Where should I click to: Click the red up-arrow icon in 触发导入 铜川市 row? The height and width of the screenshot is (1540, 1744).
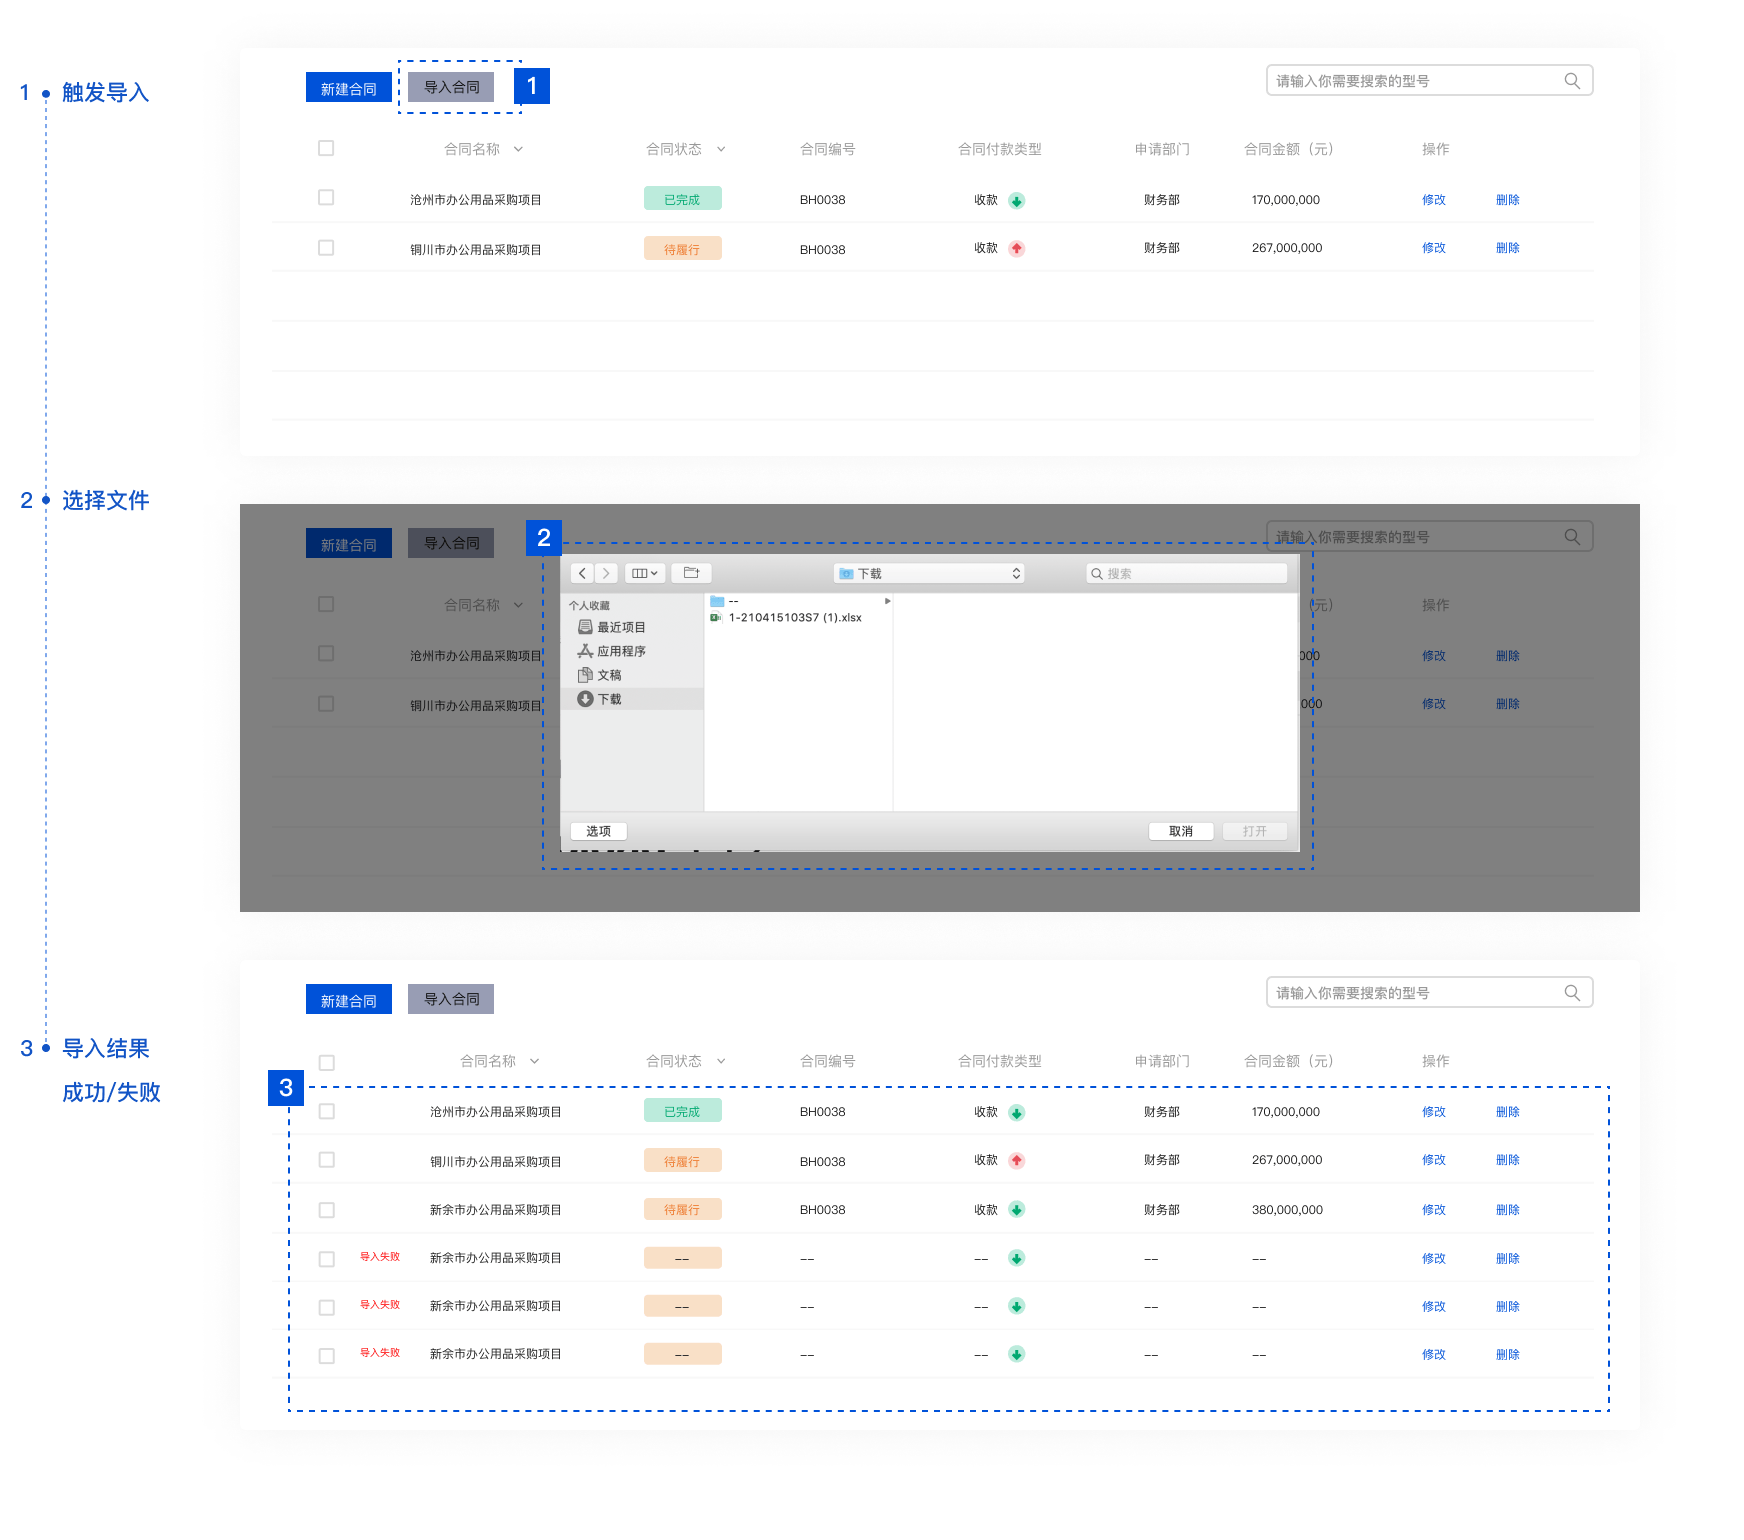[x=1016, y=248]
